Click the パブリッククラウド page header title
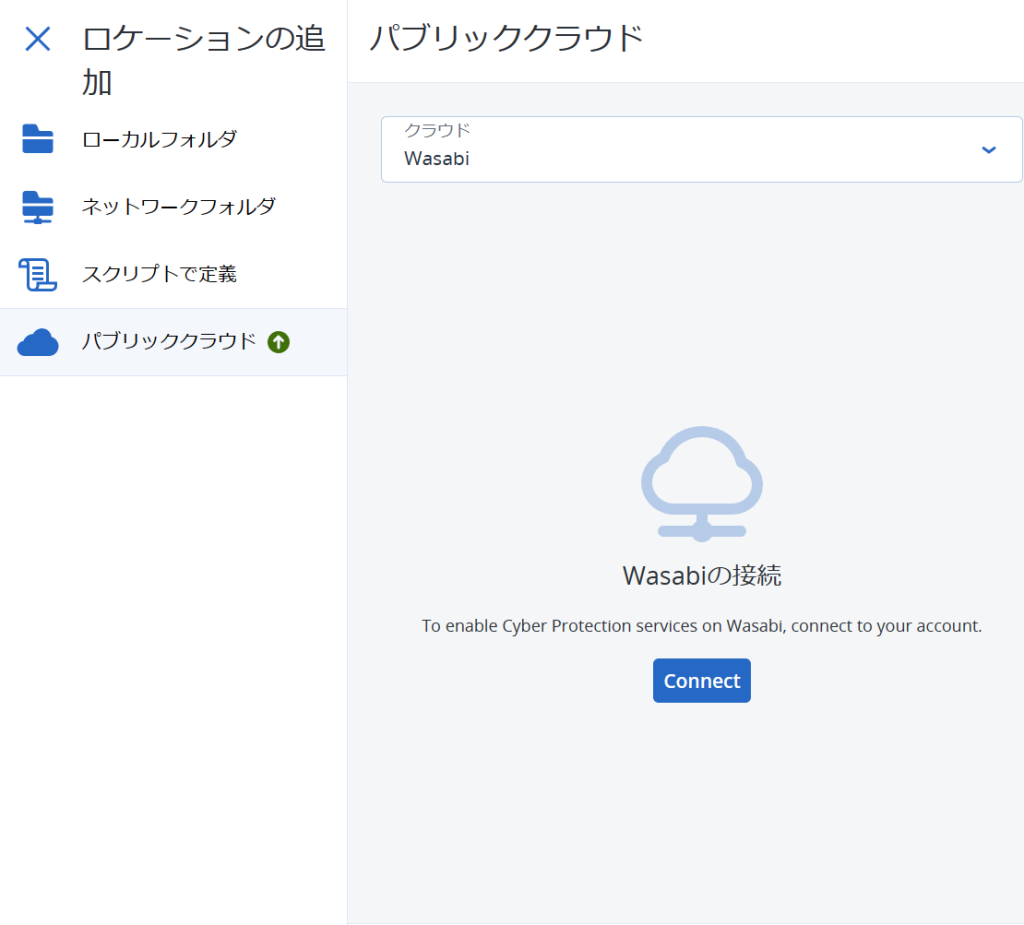The width and height of the screenshot is (1024, 925). (x=507, y=38)
